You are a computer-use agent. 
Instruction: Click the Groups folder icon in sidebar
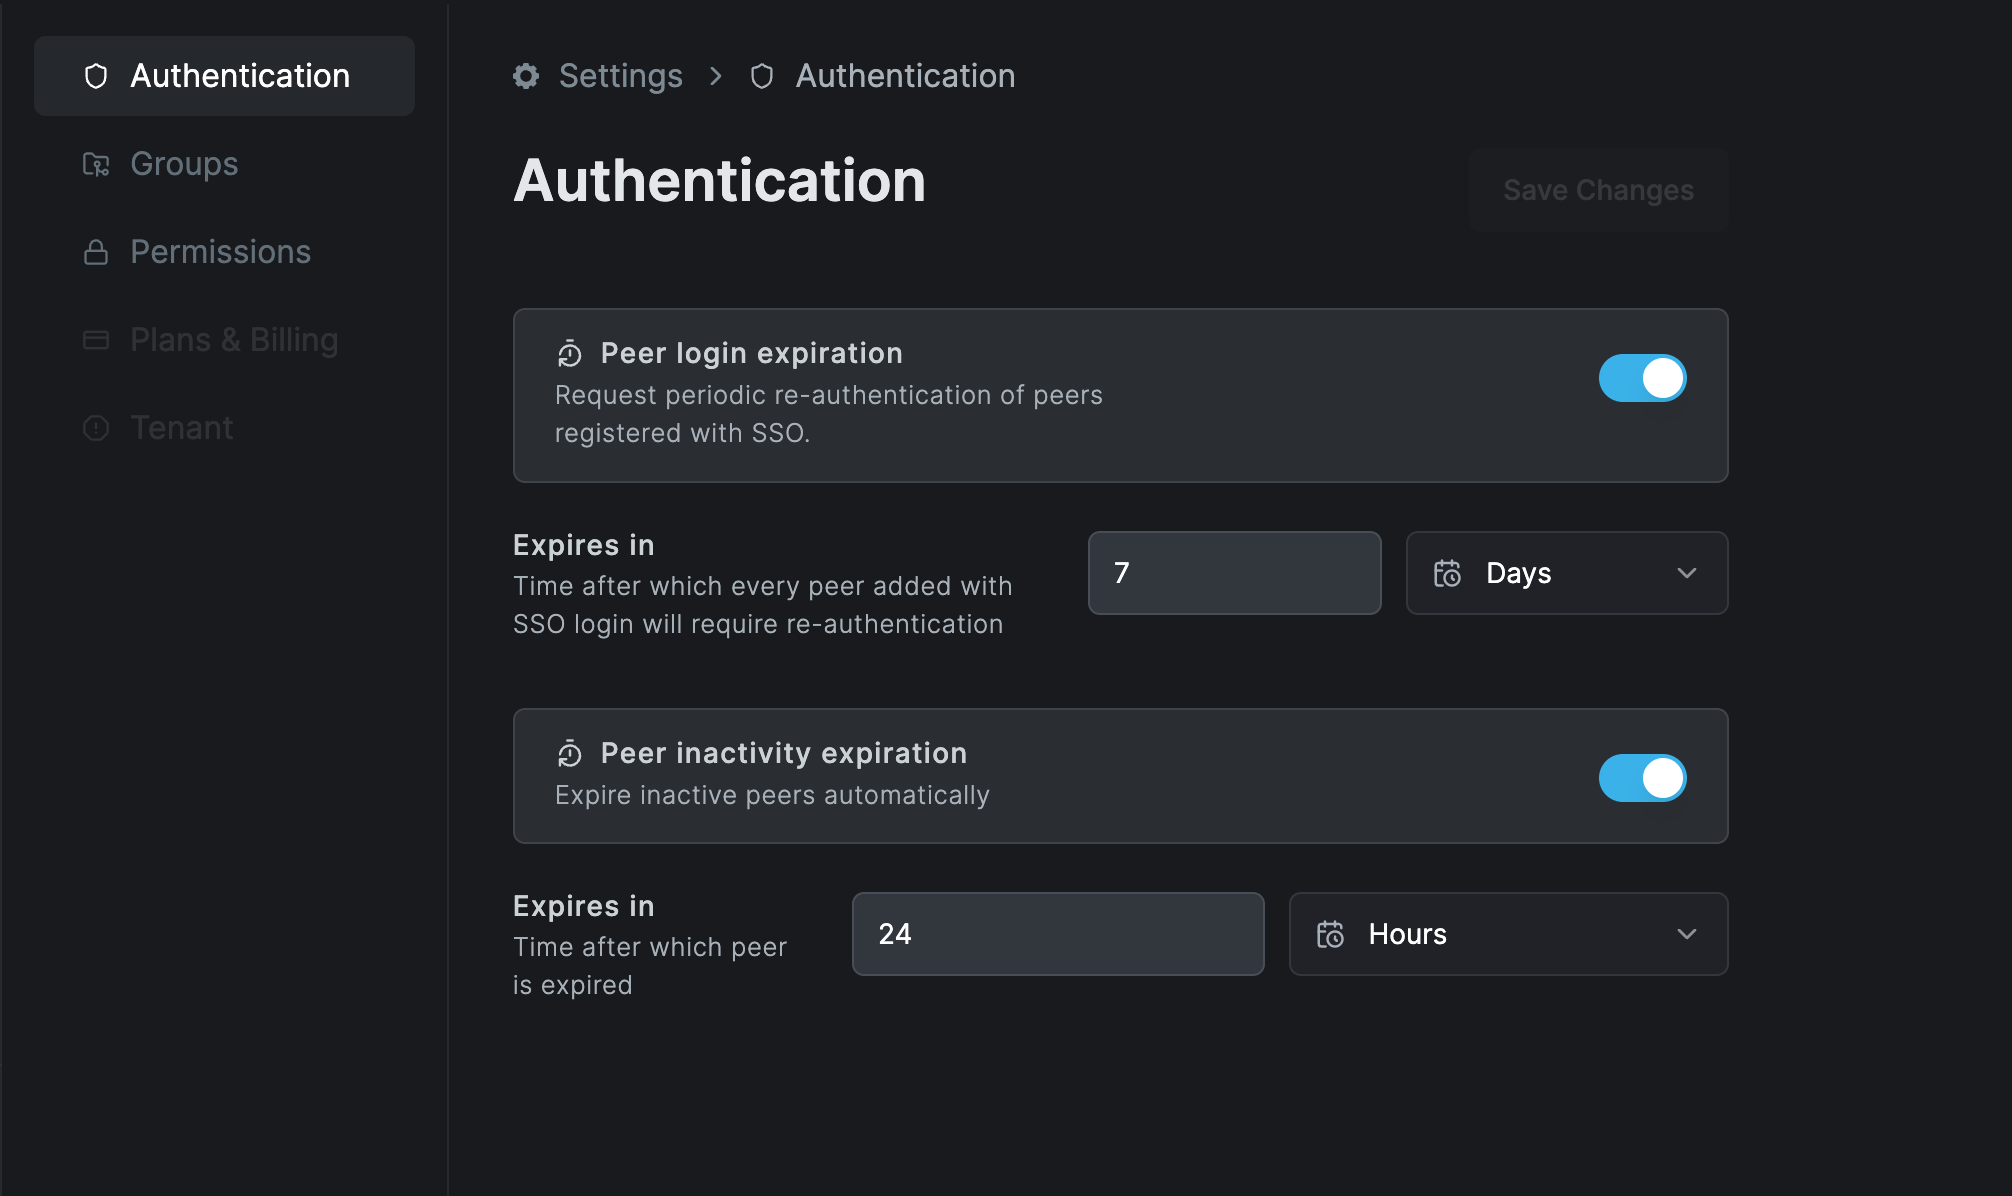(x=96, y=164)
